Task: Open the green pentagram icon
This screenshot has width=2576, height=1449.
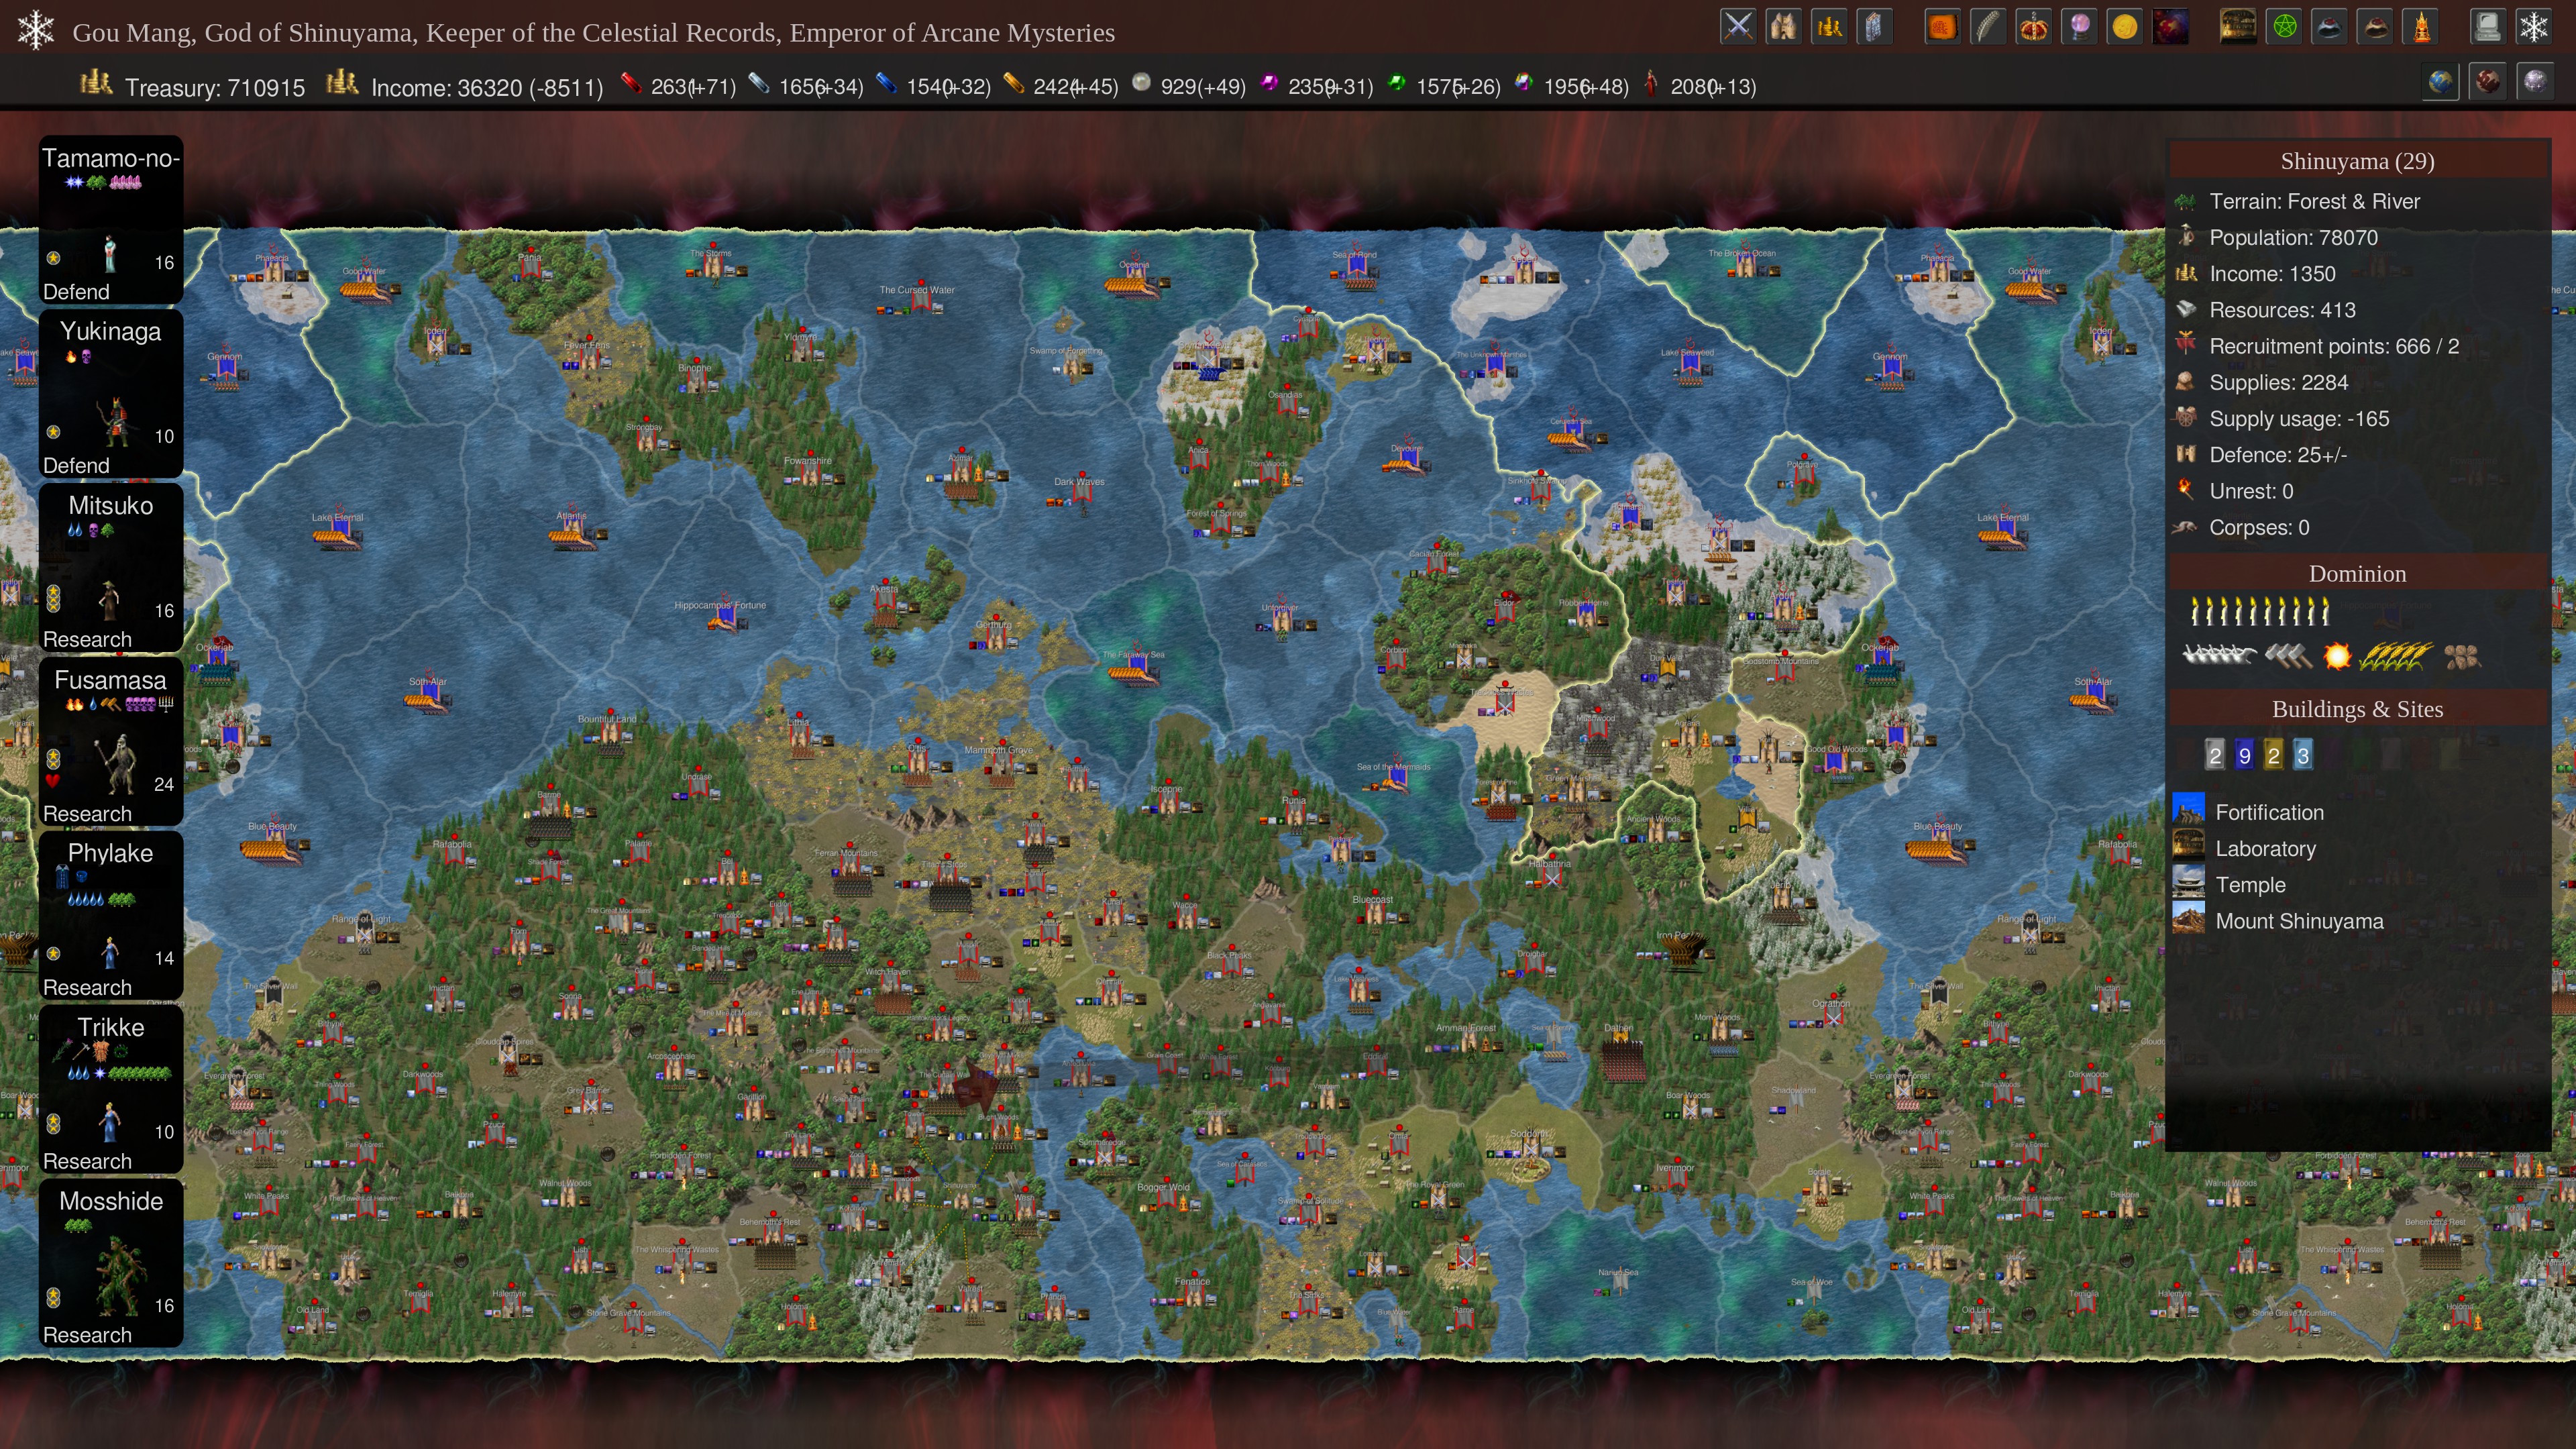Action: click(x=2284, y=27)
